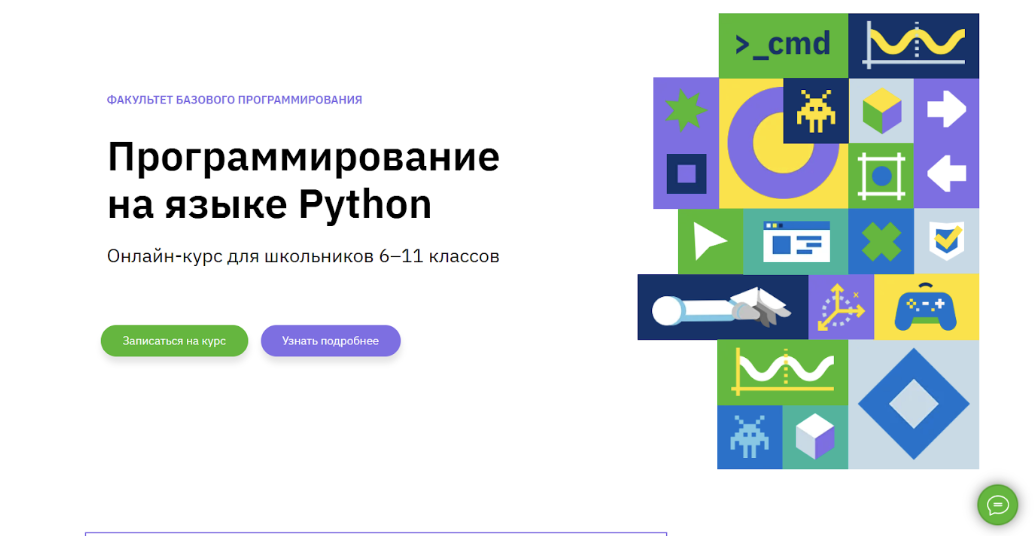This screenshot has width=1034, height=536.
Task: Click the white and purple cube icon
Action: pyautogui.click(x=815, y=437)
